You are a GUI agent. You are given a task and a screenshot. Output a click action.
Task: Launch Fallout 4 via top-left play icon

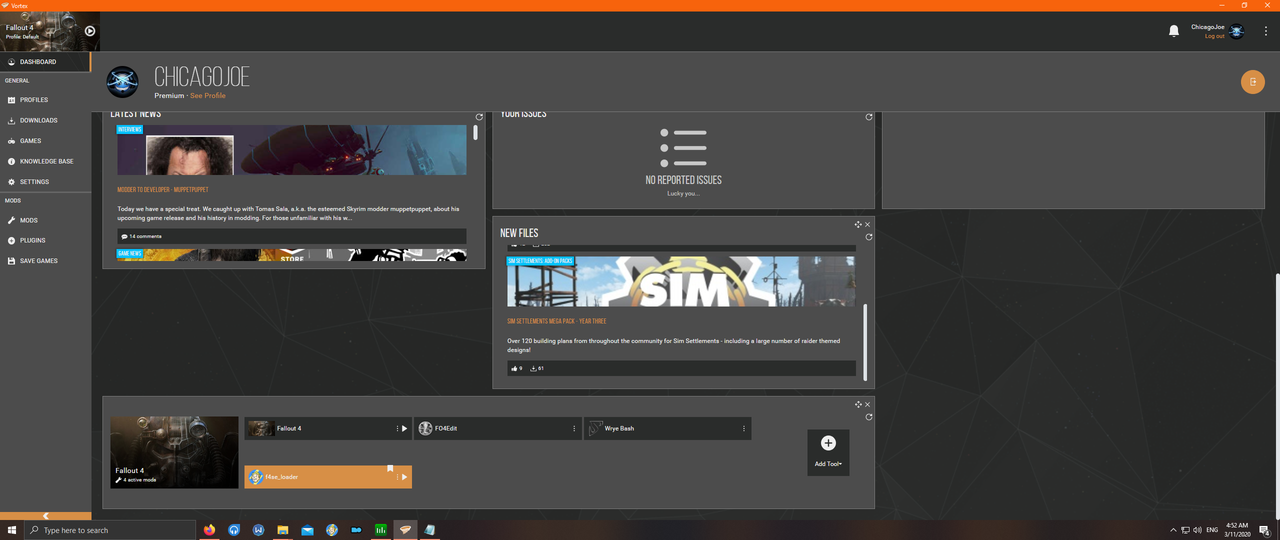[90, 31]
